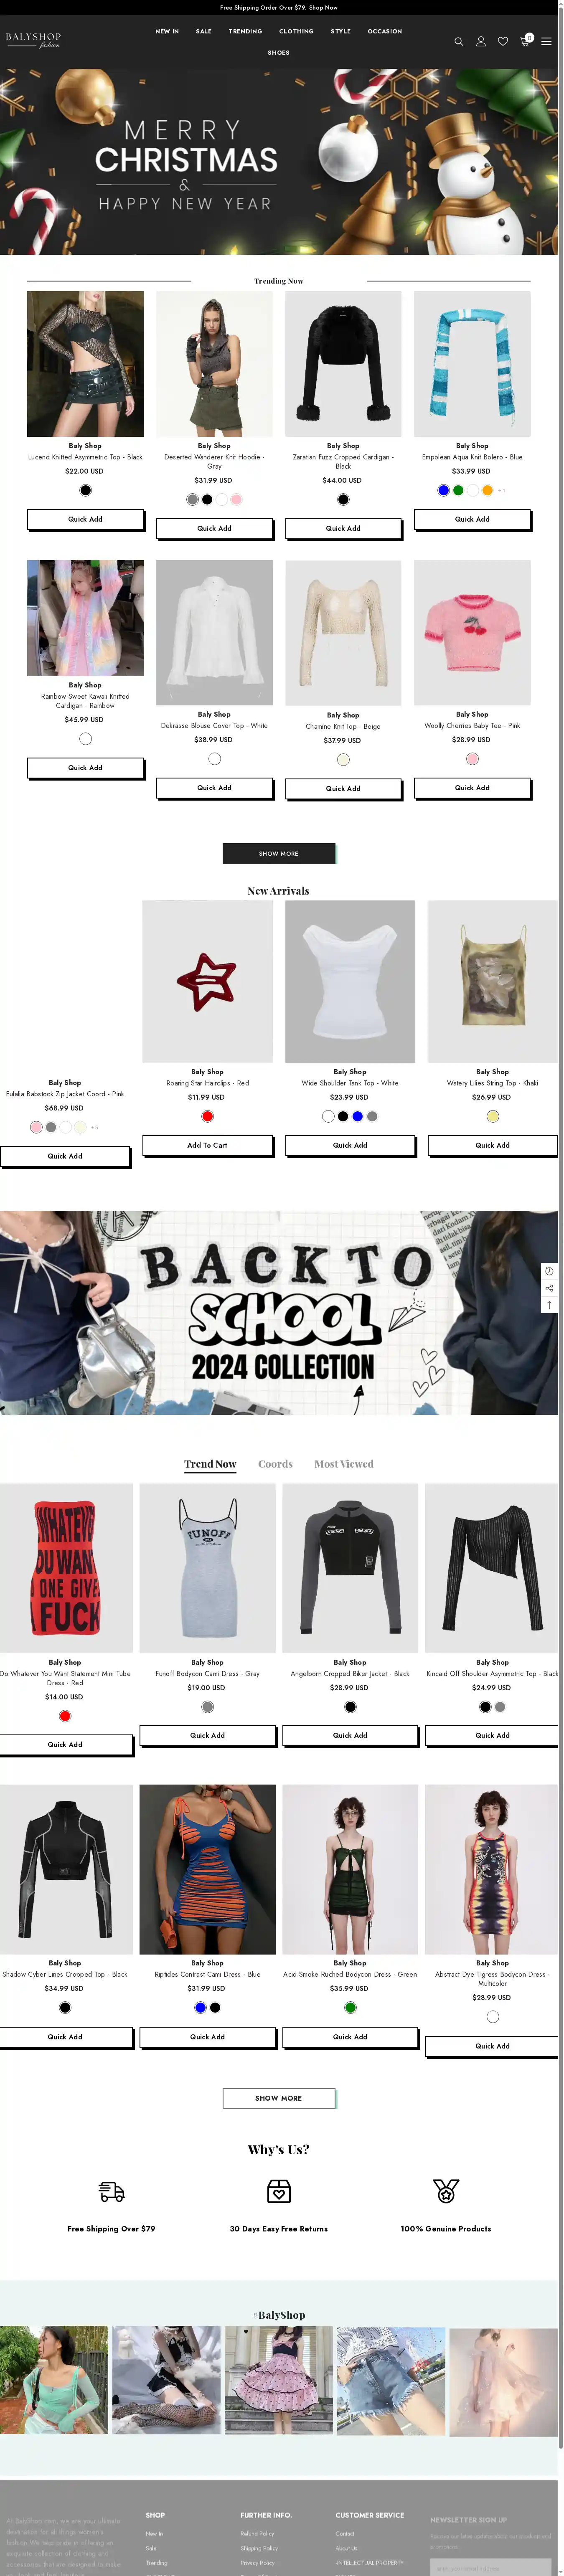Select pink swatch for Deserted Wanderer Hoodie
Screen dimensions: 564x2576
point(237,499)
